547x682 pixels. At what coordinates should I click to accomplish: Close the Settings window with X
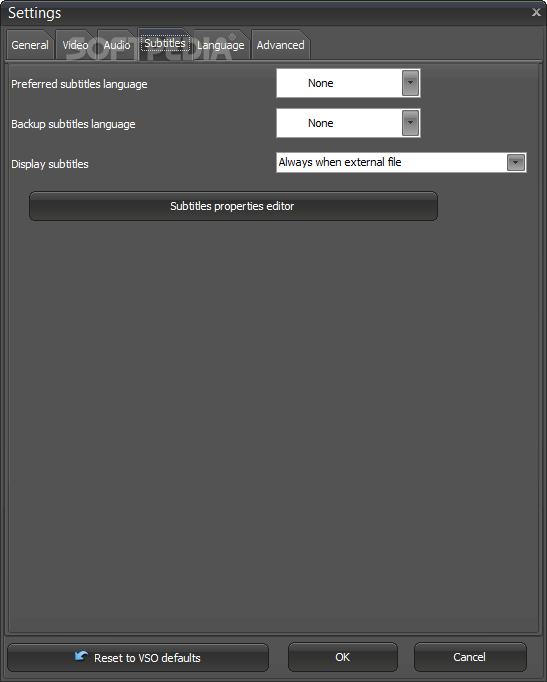[x=536, y=12]
